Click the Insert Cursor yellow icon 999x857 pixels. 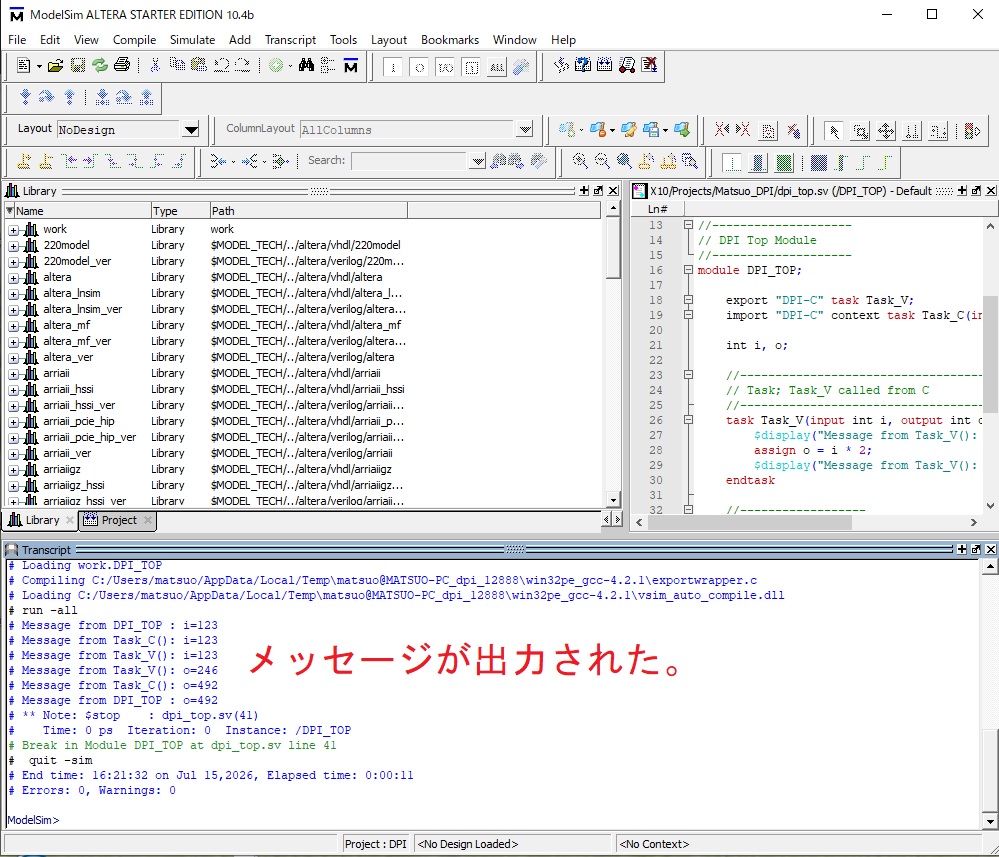coord(24,161)
